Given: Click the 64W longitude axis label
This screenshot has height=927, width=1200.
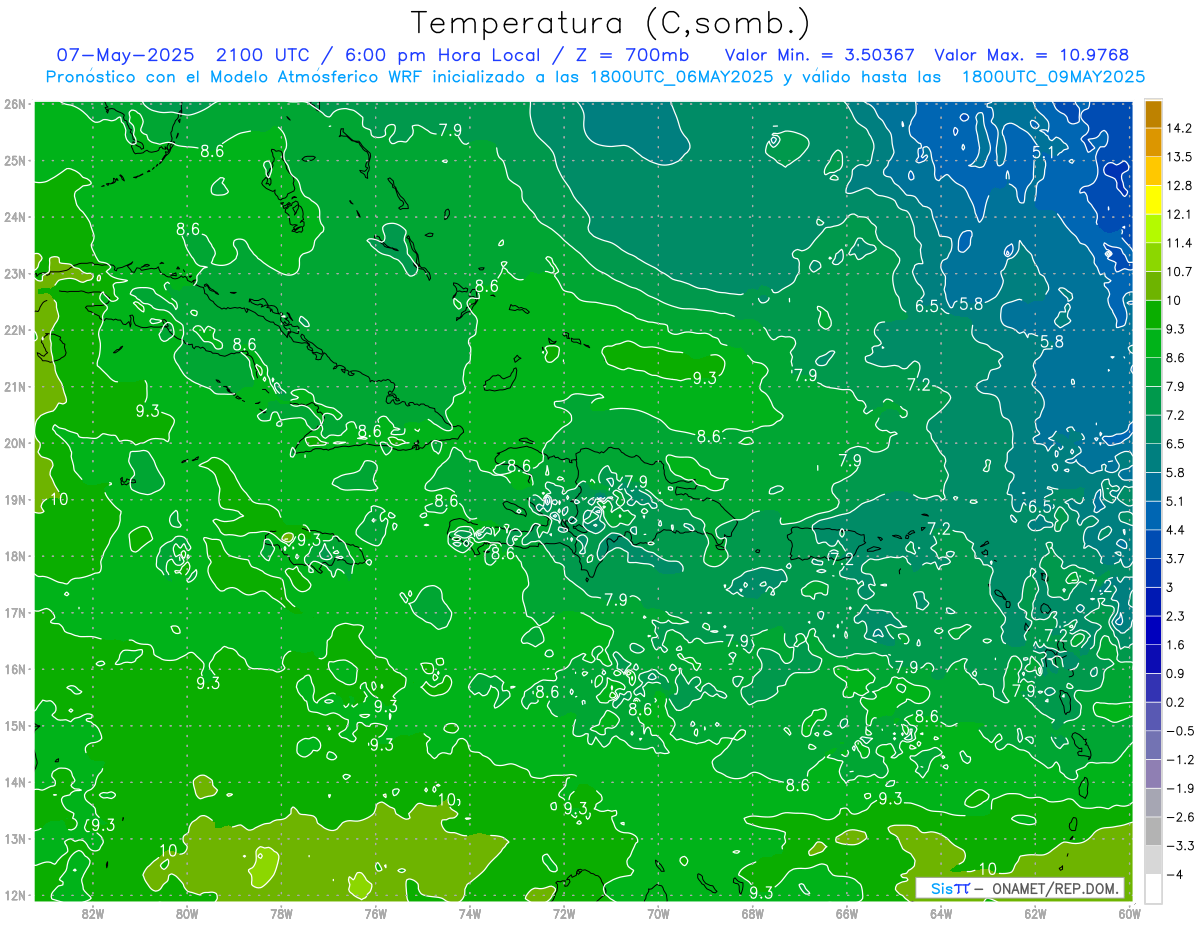Looking at the screenshot, I should click(x=941, y=912).
